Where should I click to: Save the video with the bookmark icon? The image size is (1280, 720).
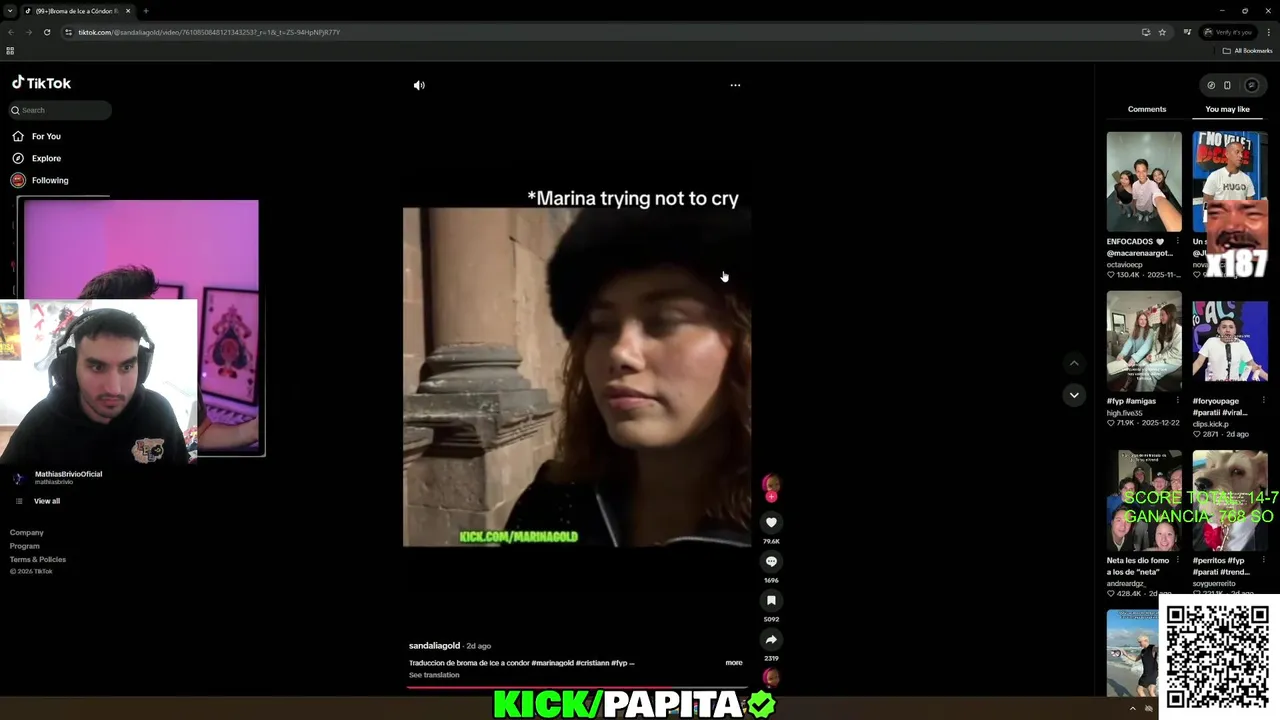pos(771,600)
